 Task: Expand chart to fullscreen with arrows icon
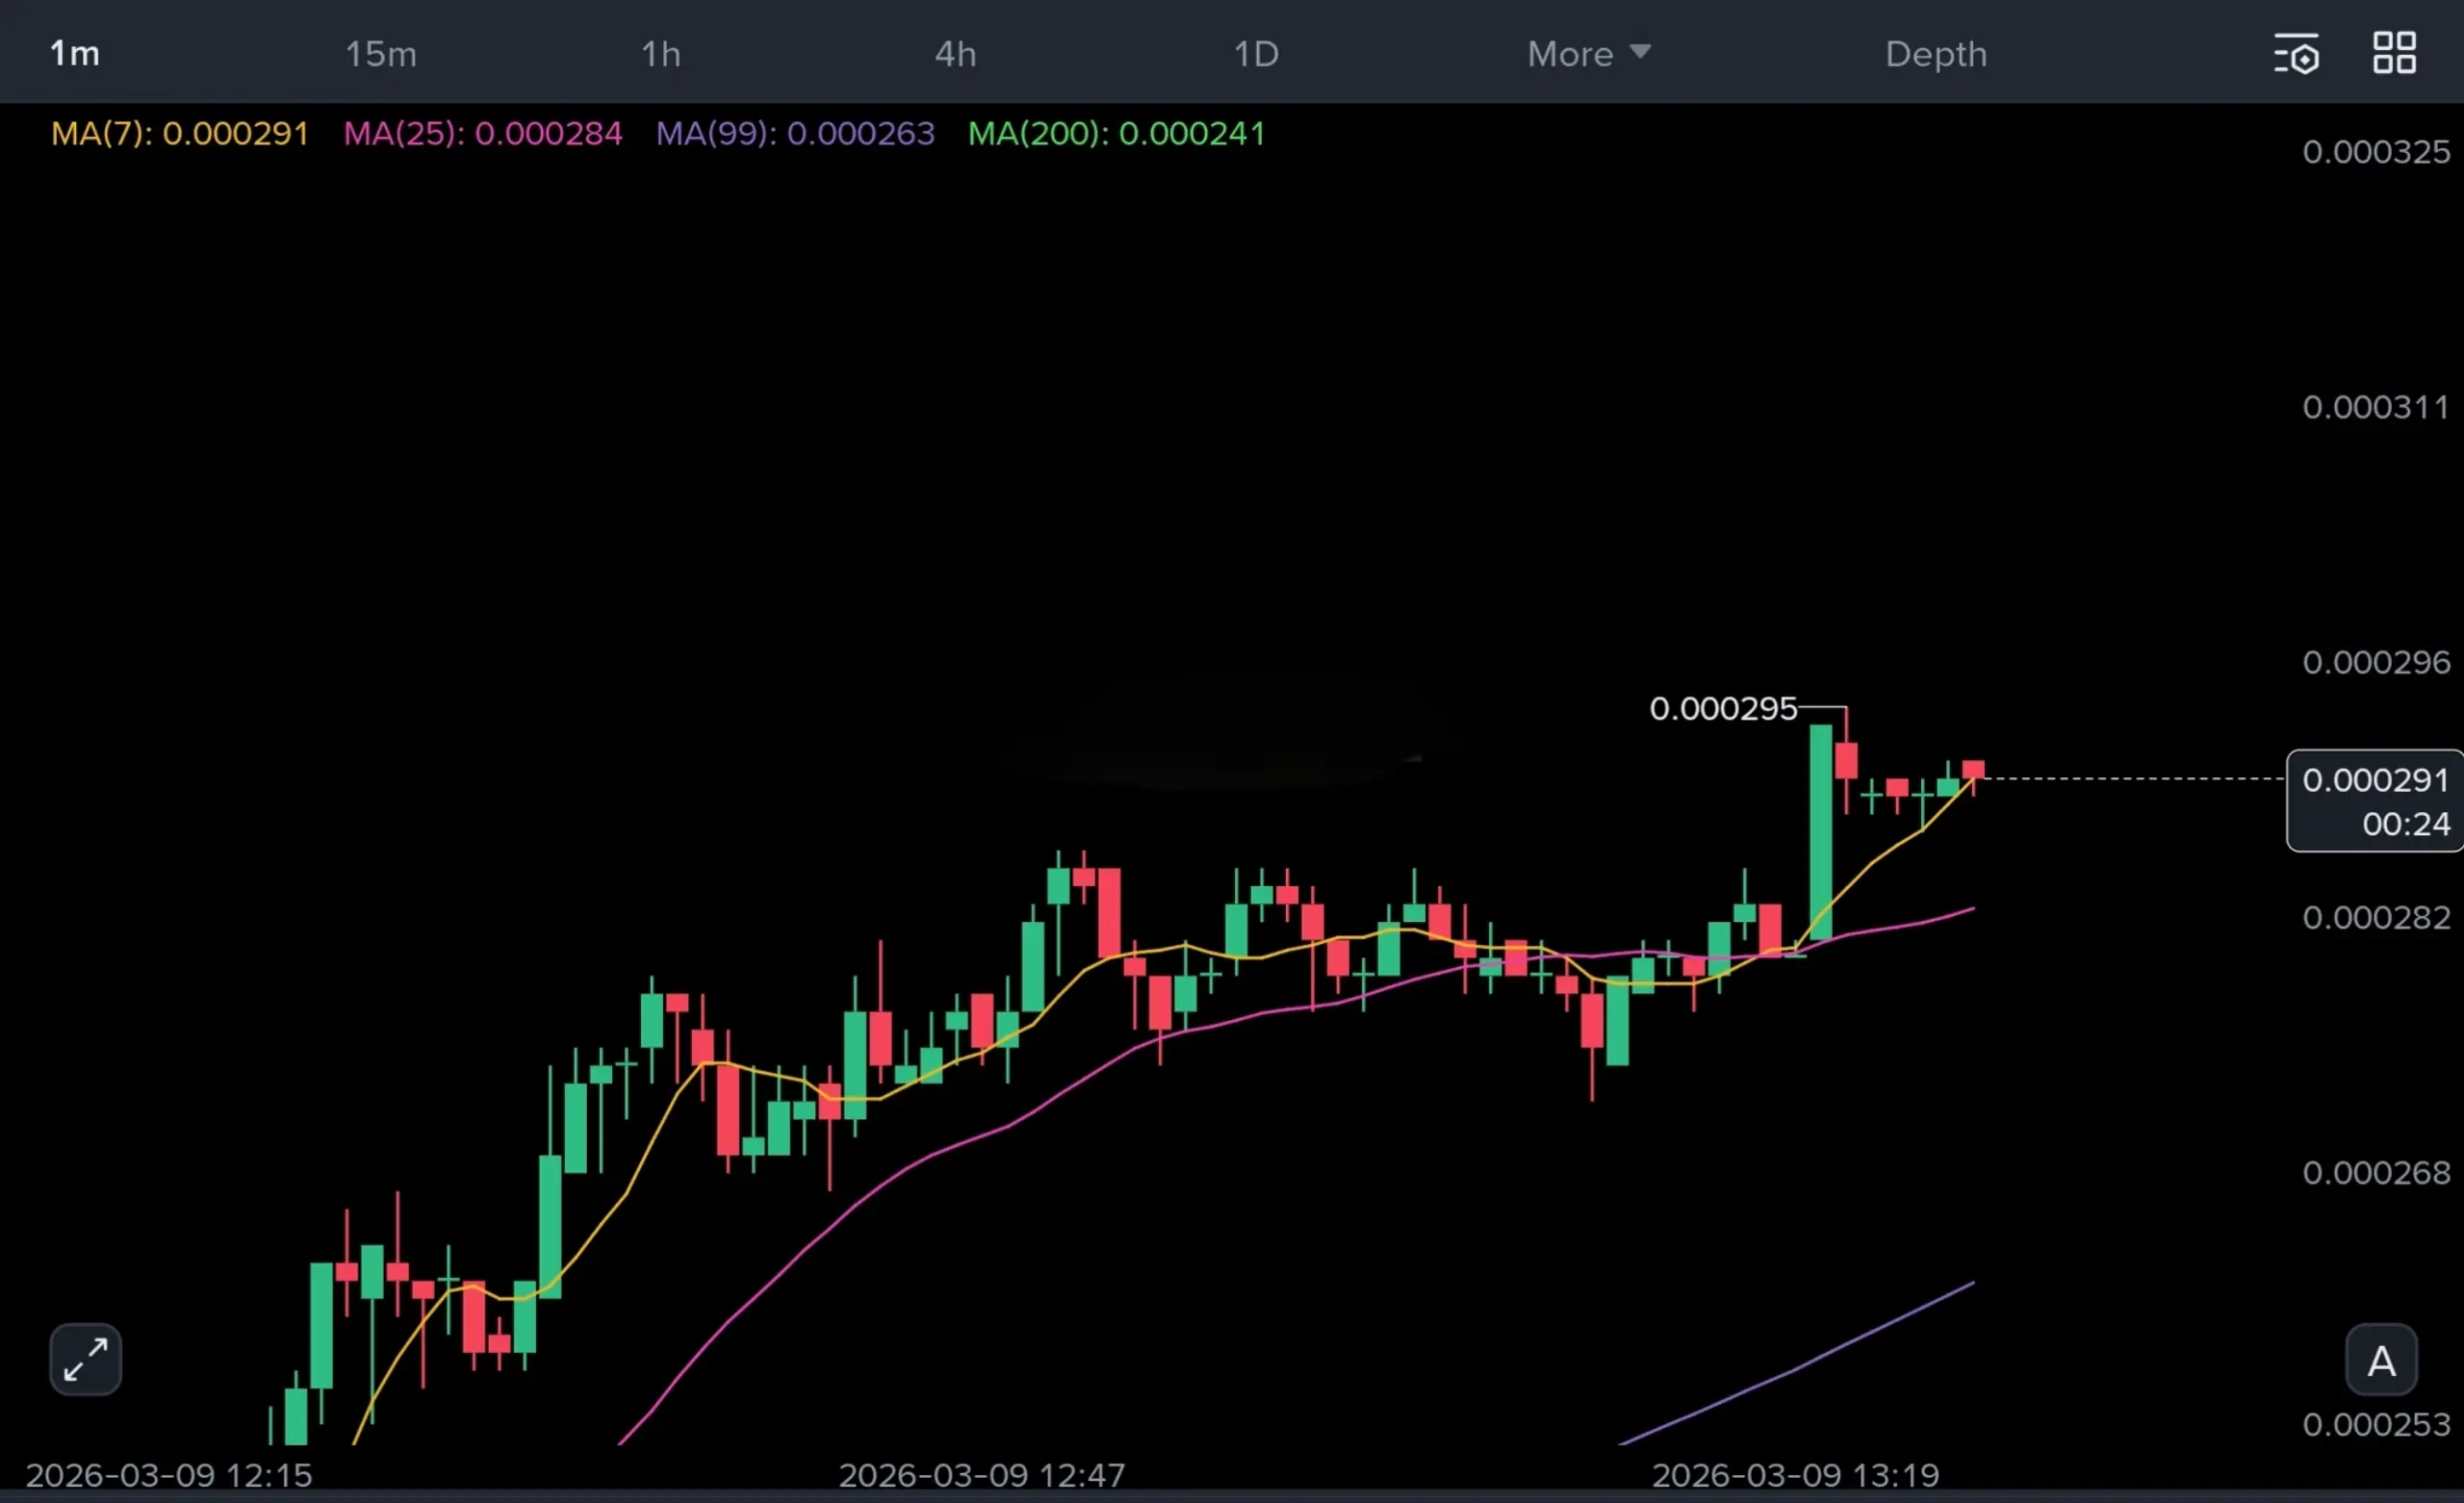click(x=85, y=1359)
